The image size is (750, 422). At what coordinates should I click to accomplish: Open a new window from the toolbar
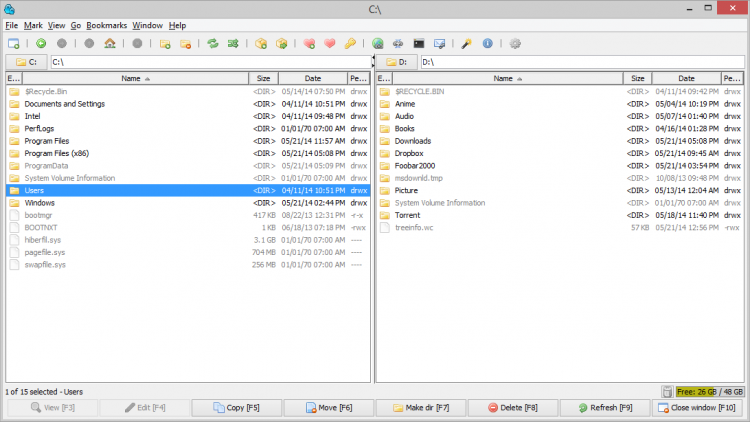(14, 44)
